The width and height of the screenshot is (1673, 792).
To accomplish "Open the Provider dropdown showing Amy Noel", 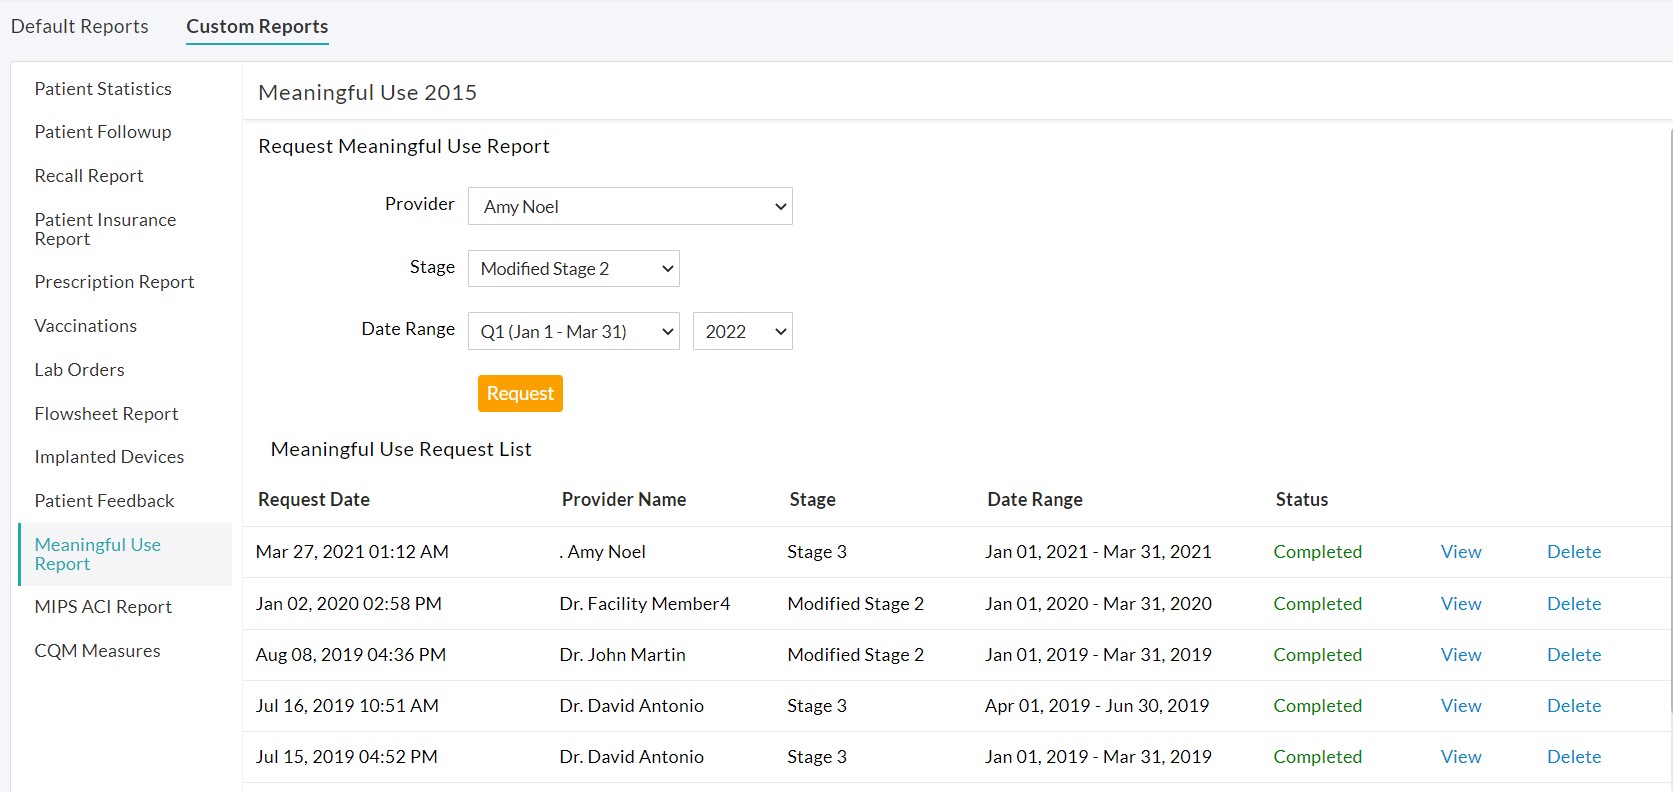I will tap(629, 206).
